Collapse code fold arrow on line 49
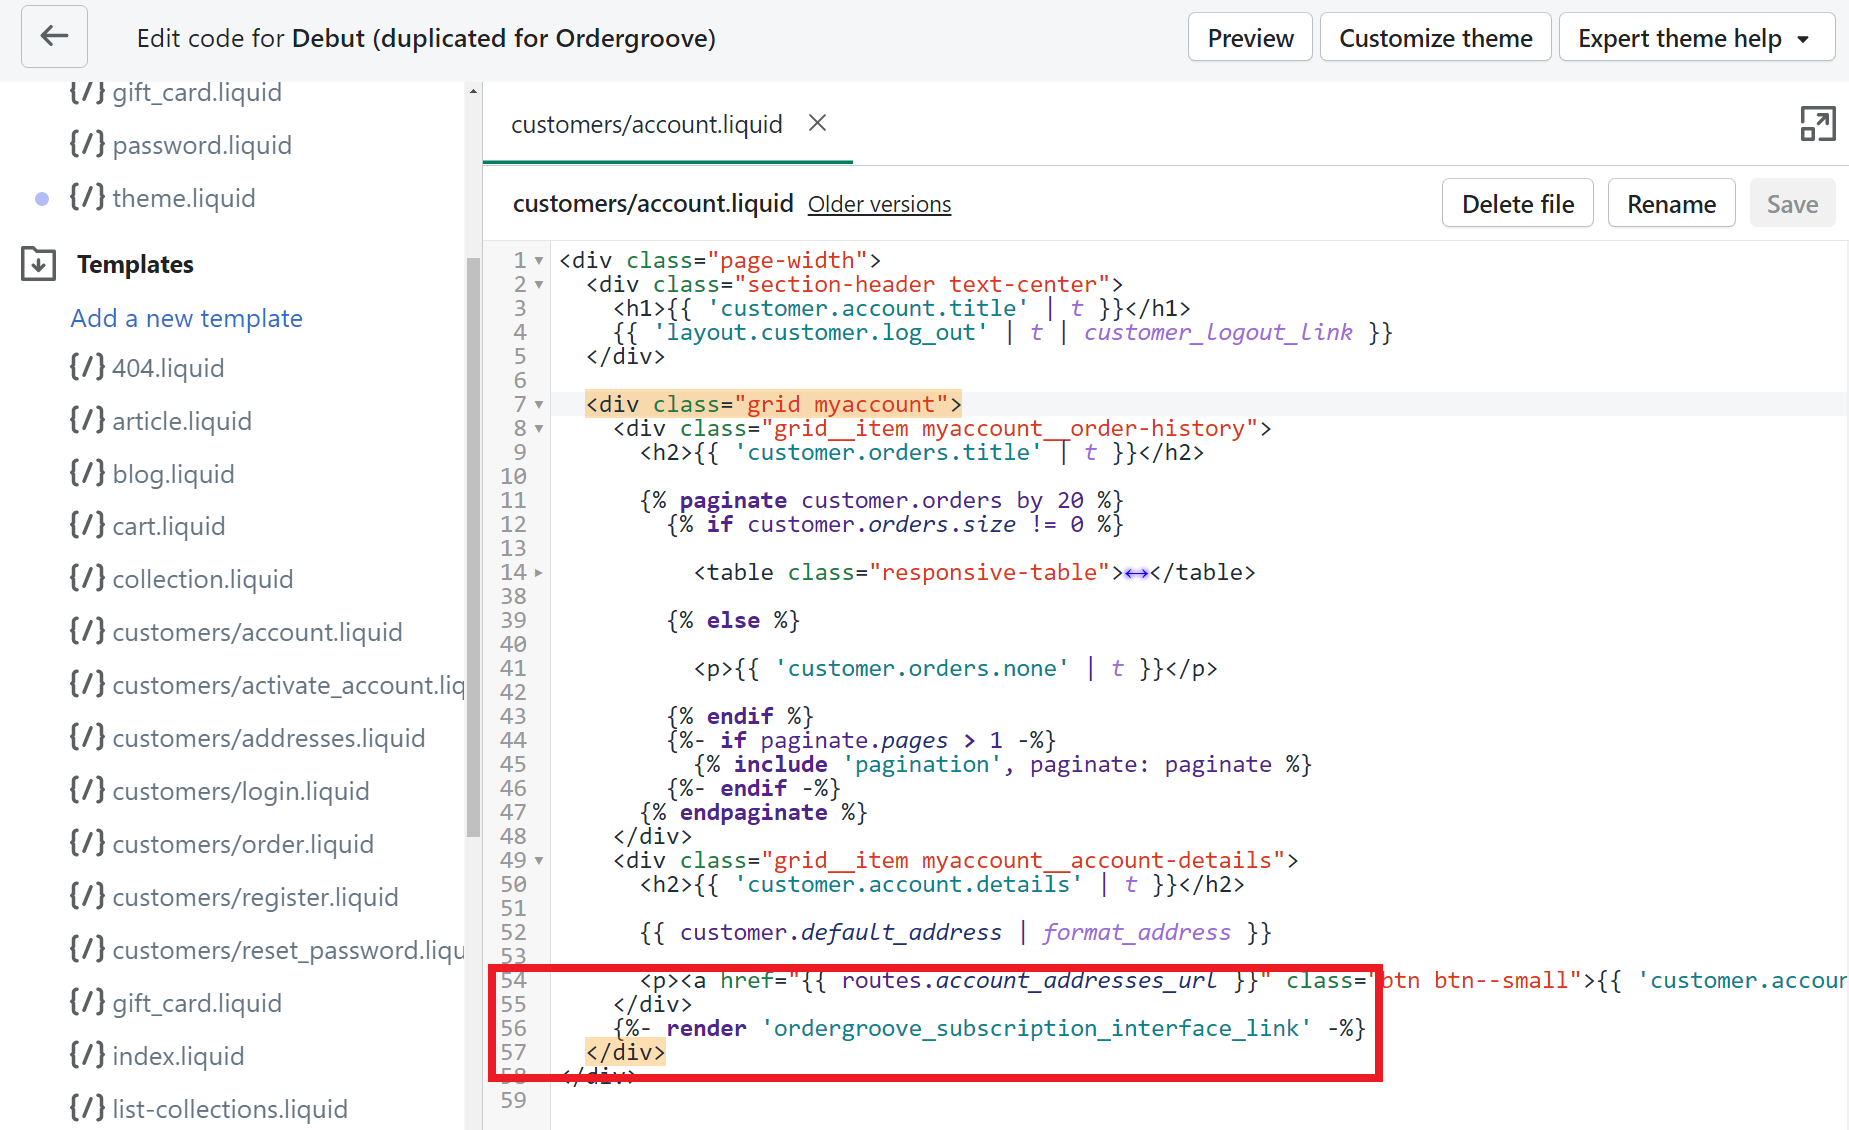The width and height of the screenshot is (1849, 1130). click(539, 861)
